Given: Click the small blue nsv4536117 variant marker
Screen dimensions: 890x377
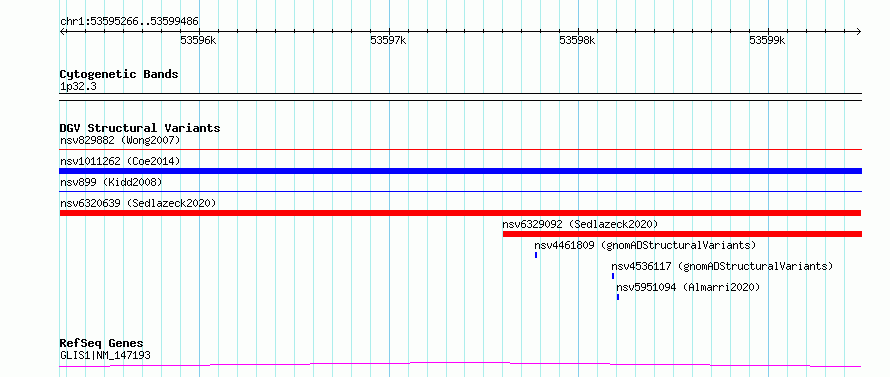Looking at the screenshot, I should (x=613, y=276).
